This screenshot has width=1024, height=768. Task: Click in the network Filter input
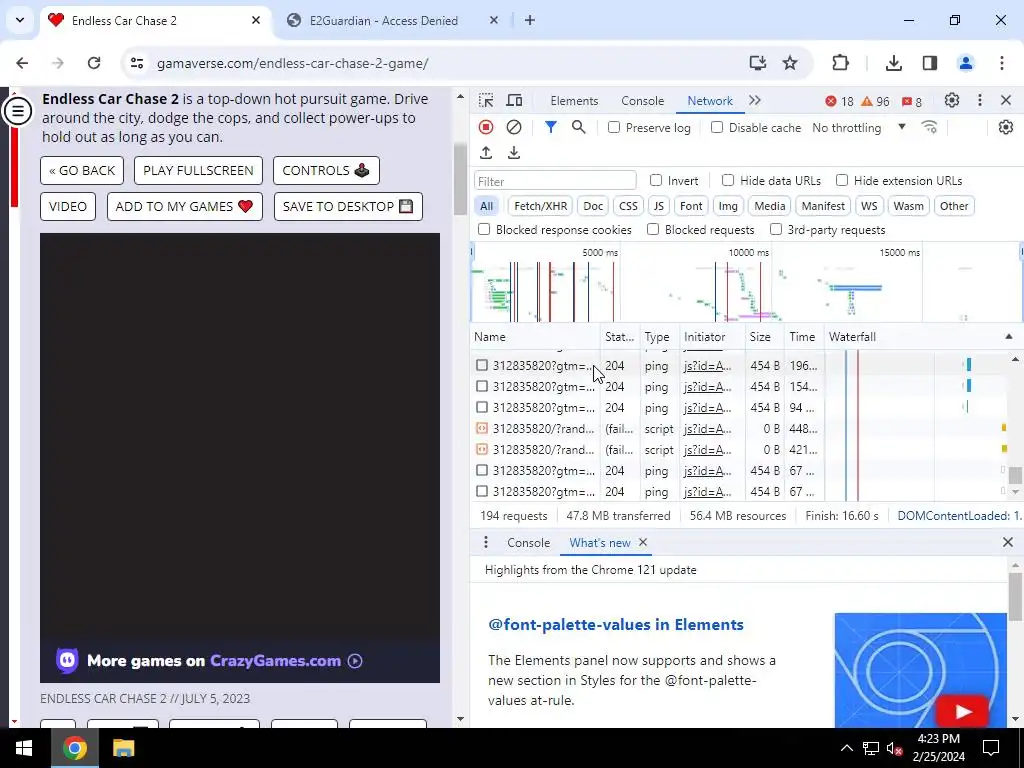(555, 181)
